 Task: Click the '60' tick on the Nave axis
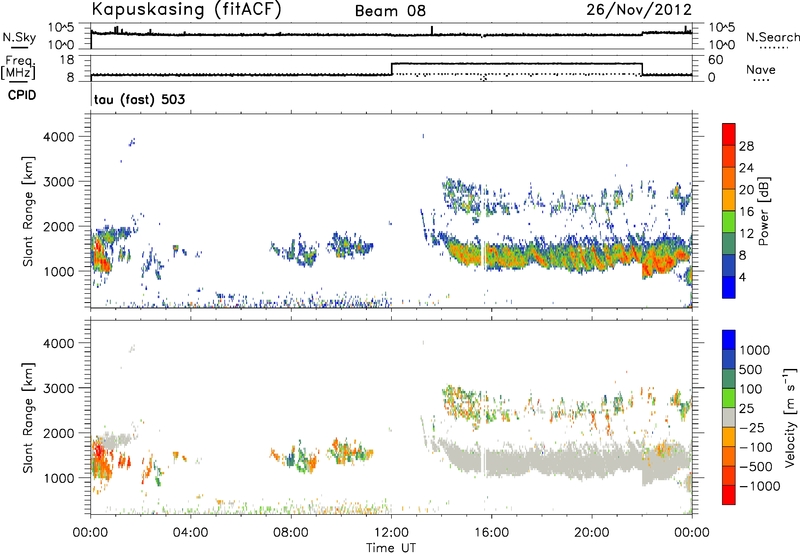[716, 60]
